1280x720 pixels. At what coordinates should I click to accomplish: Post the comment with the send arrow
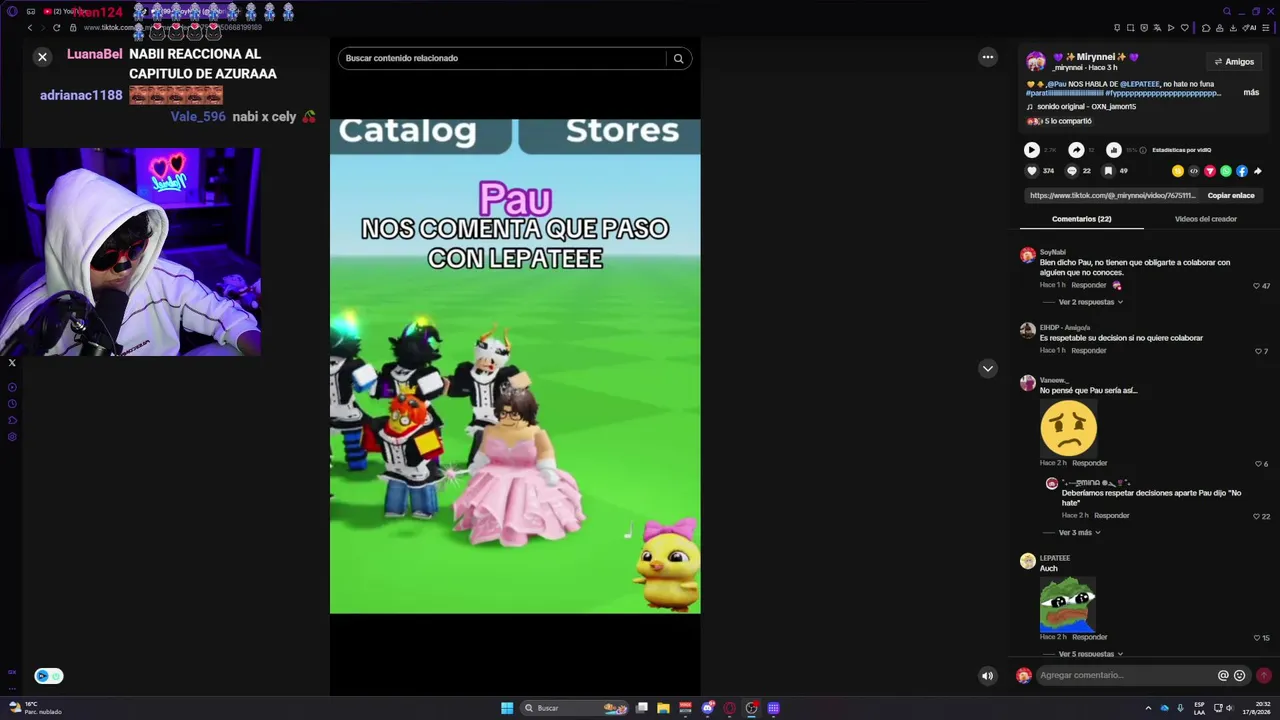[1264, 676]
